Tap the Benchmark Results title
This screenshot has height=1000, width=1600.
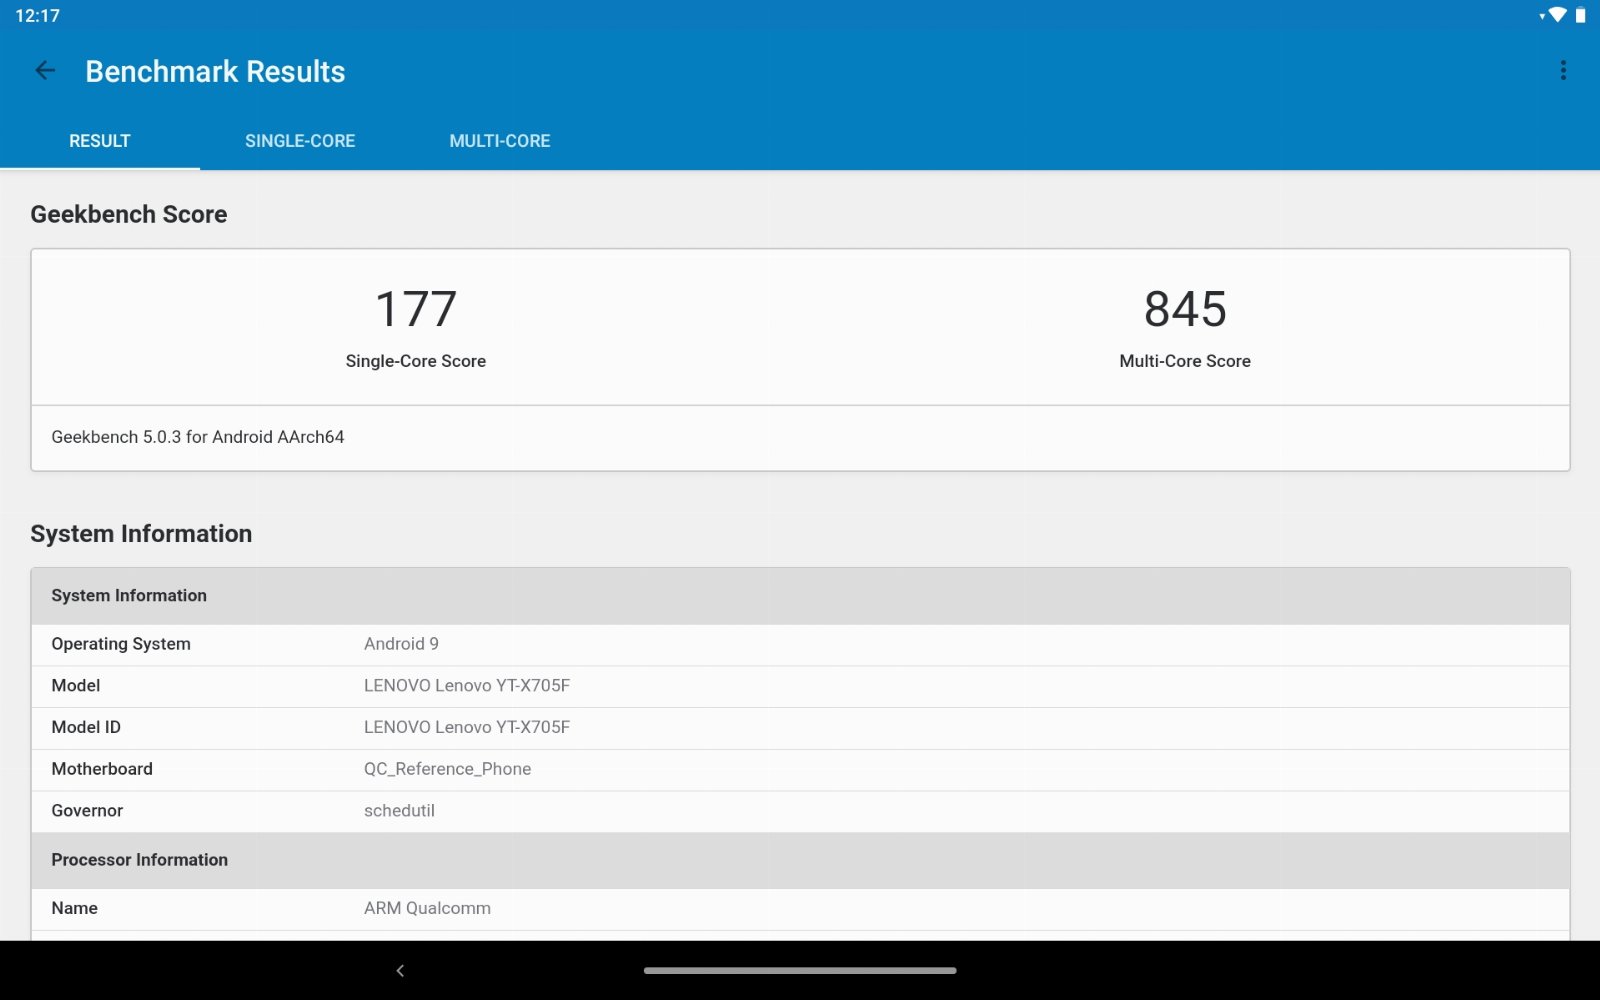coord(215,71)
